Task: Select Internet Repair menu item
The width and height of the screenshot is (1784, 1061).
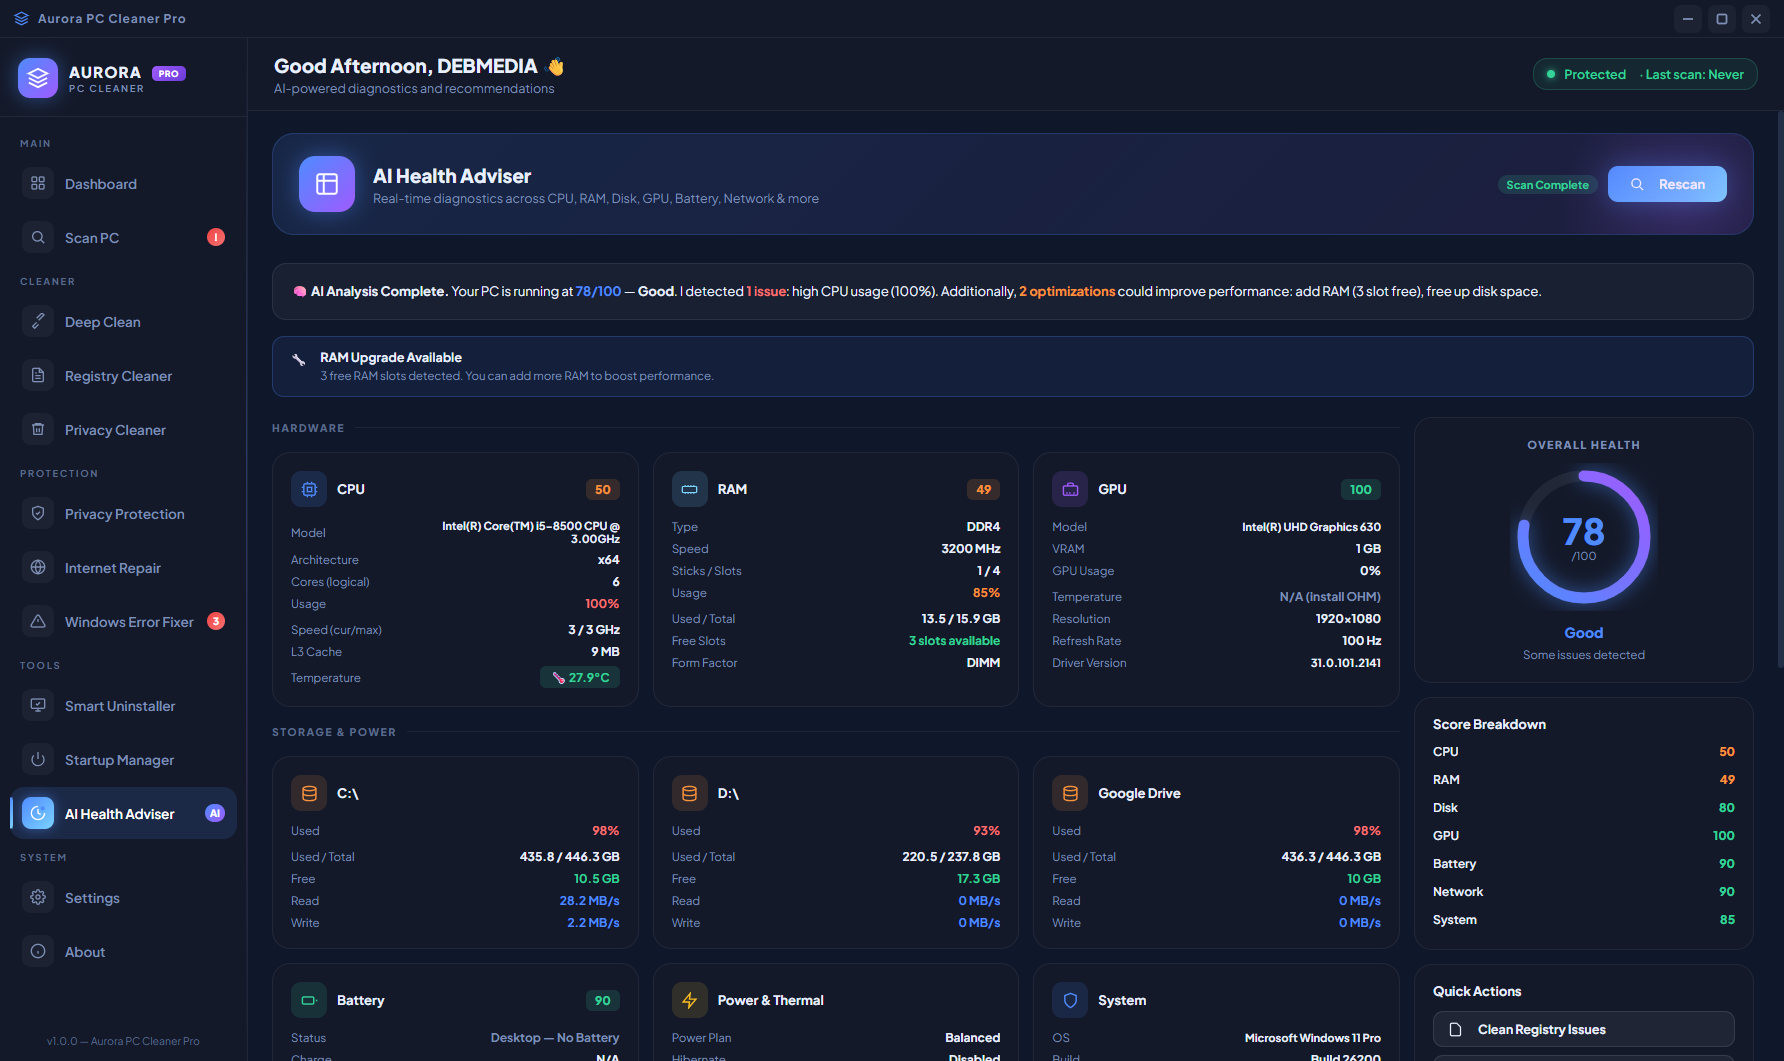Action: pyautogui.click(x=124, y=568)
